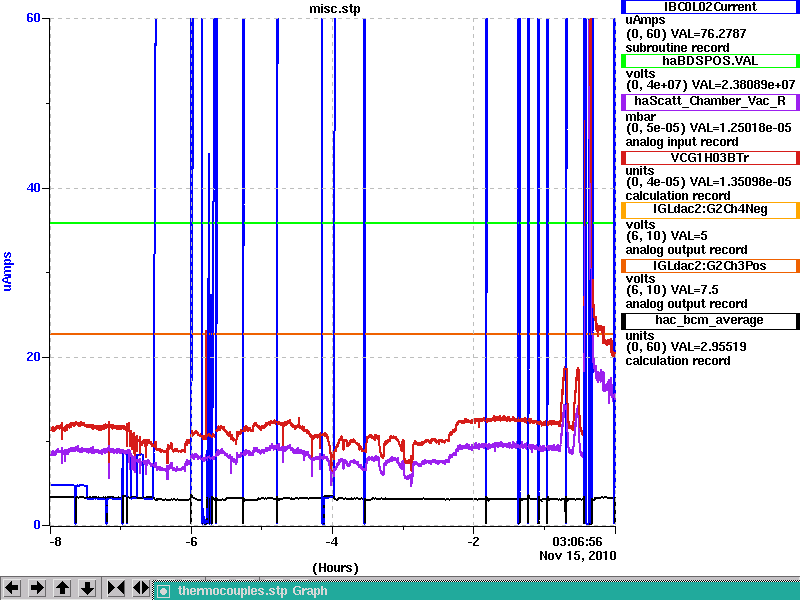Click the 03:06:56 timestamp
Image resolution: width=800 pixels, height=600 pixels.
(x=577, y=541)
